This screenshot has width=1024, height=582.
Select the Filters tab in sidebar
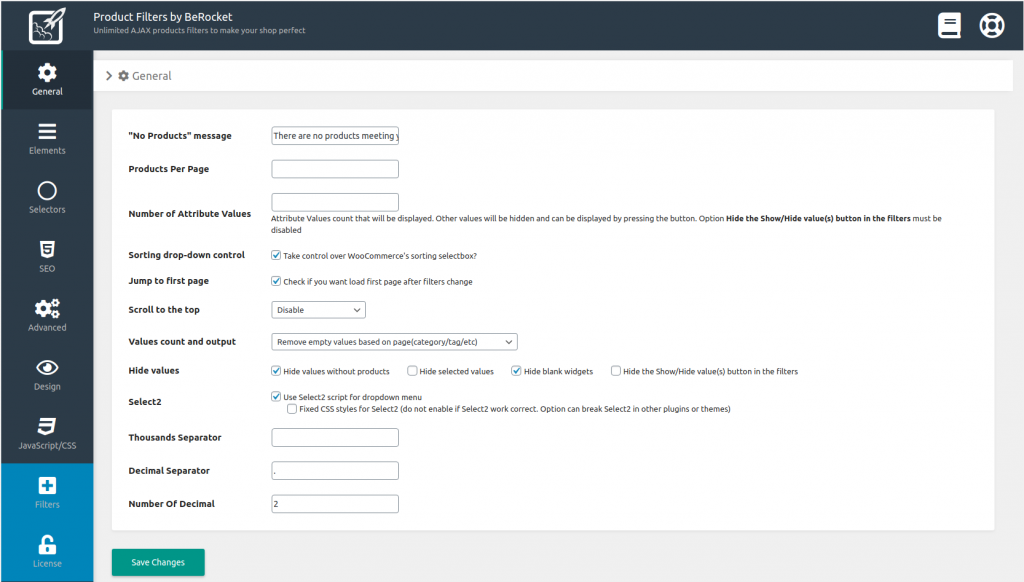click(x=47, y=492)
